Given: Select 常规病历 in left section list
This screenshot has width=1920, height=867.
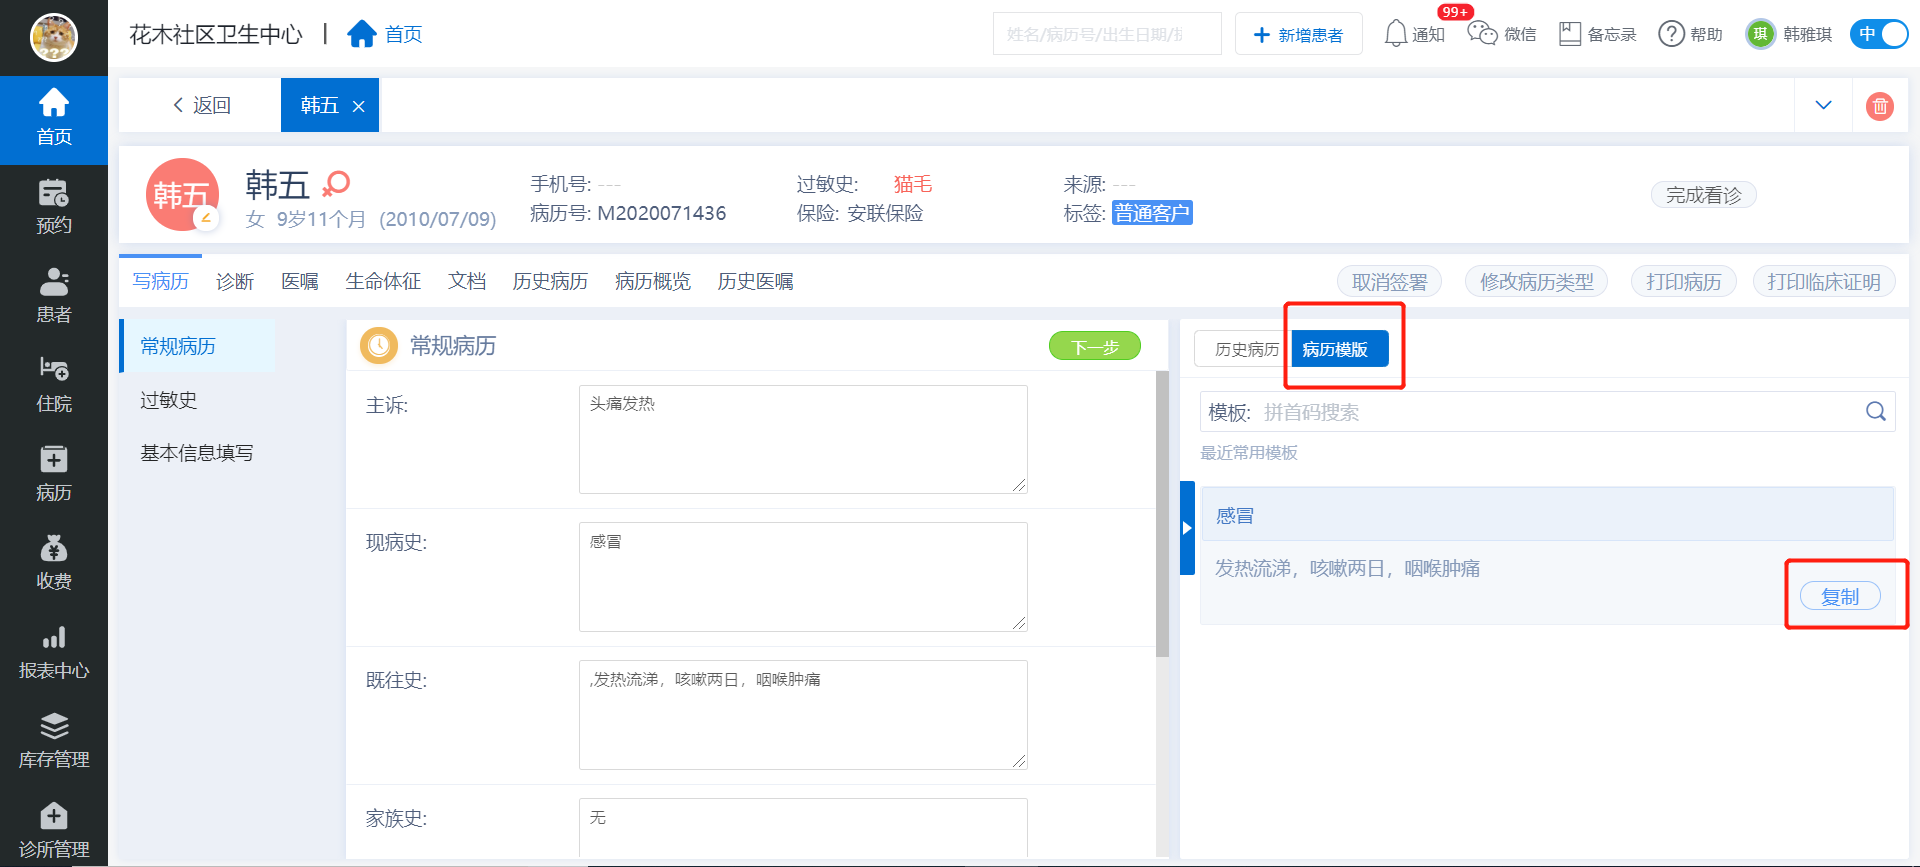Looking at the screenshot, I should pyautogui.click(x=197, y=346).
